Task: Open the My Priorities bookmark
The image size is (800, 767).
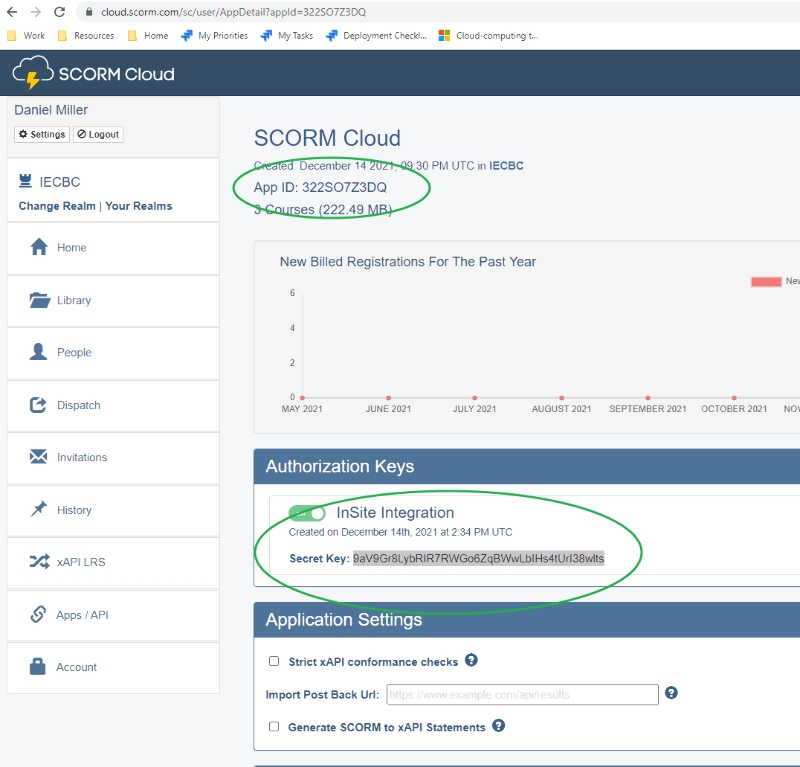Action: (216, 35)
